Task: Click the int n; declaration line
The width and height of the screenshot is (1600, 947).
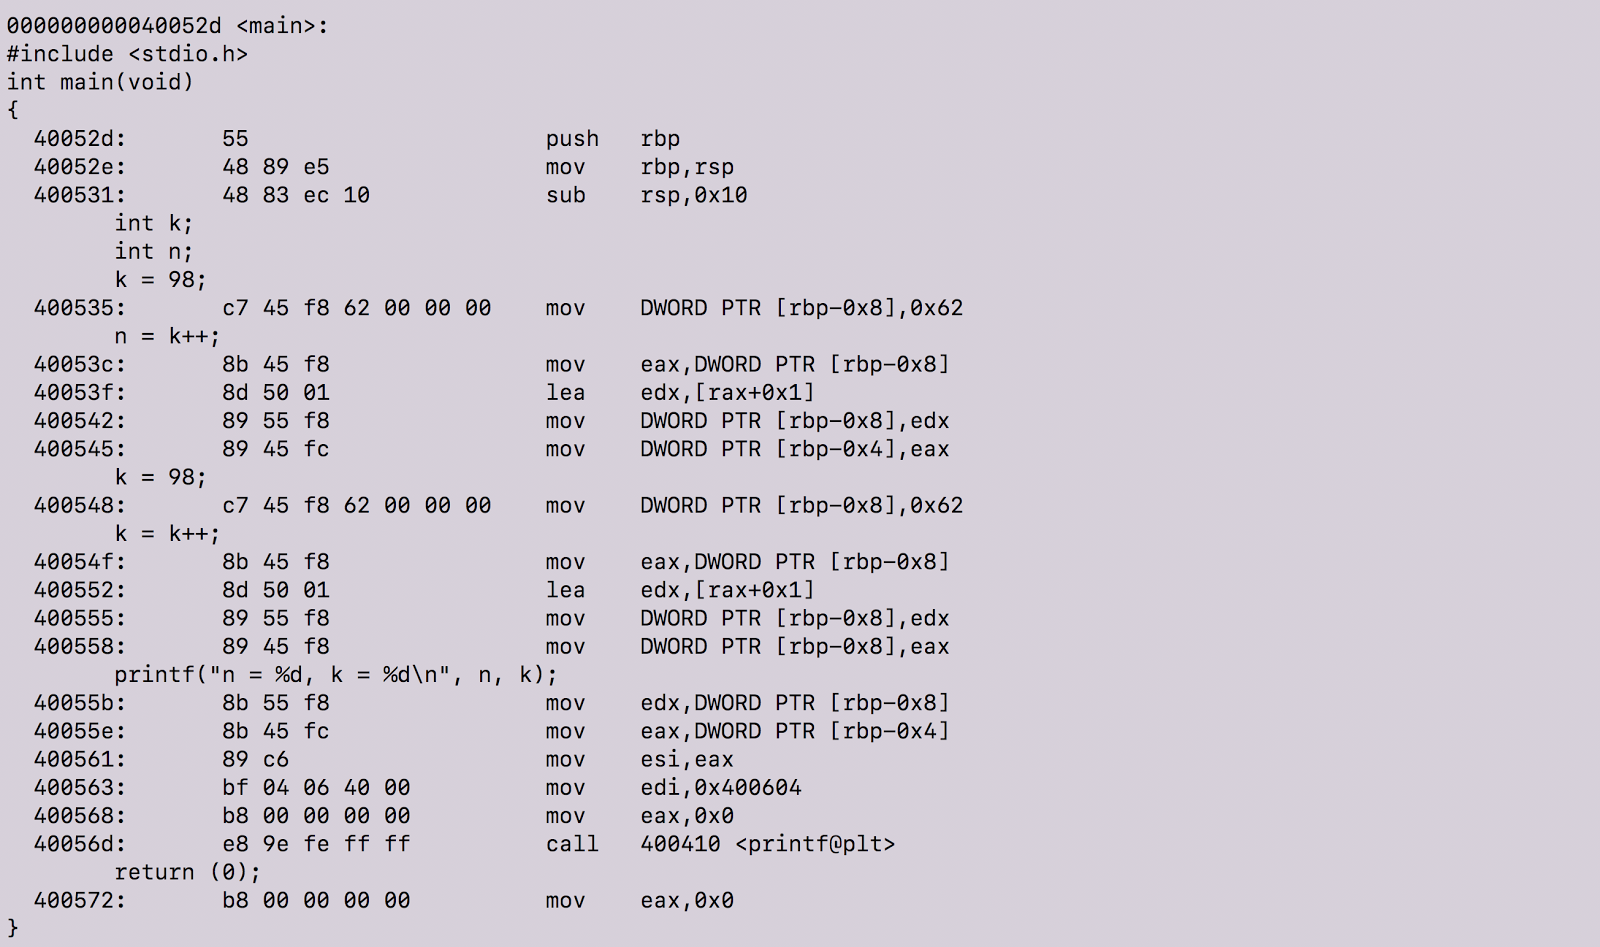Action: tap(153, 251)
